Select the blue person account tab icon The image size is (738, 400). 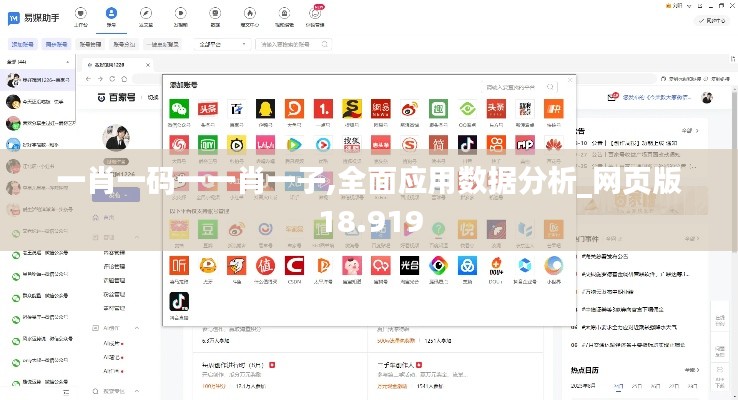(x=111, y=13)
